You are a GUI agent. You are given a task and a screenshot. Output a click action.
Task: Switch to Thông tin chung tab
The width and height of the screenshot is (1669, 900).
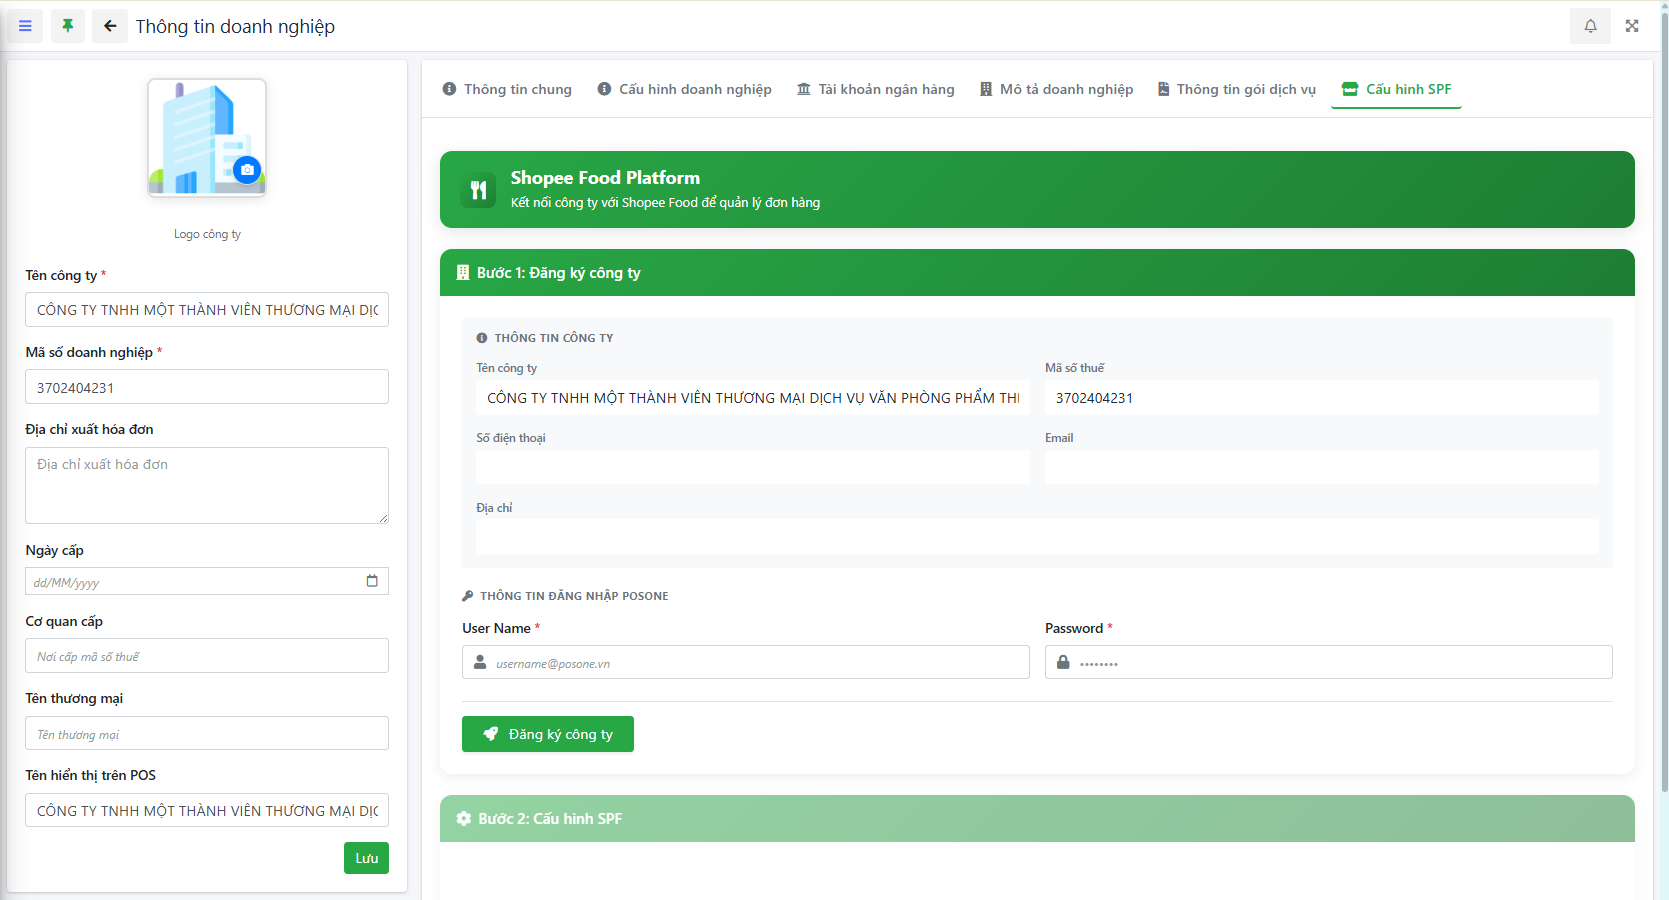click(507, 89)
